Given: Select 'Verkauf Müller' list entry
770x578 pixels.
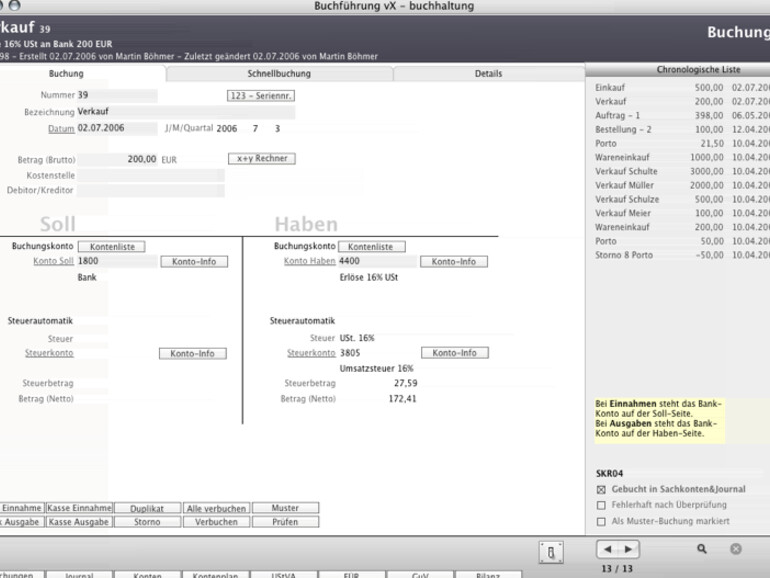Looking at the screenshot, I should pyautogui.click(x=682, y=185).
